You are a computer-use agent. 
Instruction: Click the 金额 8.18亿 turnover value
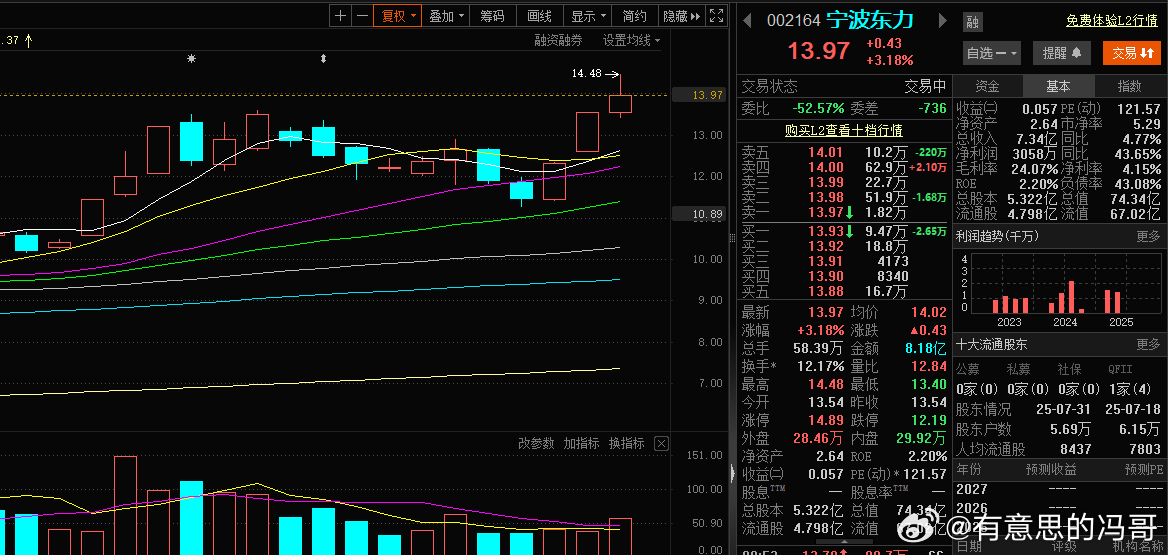click(x=926, y=348)
